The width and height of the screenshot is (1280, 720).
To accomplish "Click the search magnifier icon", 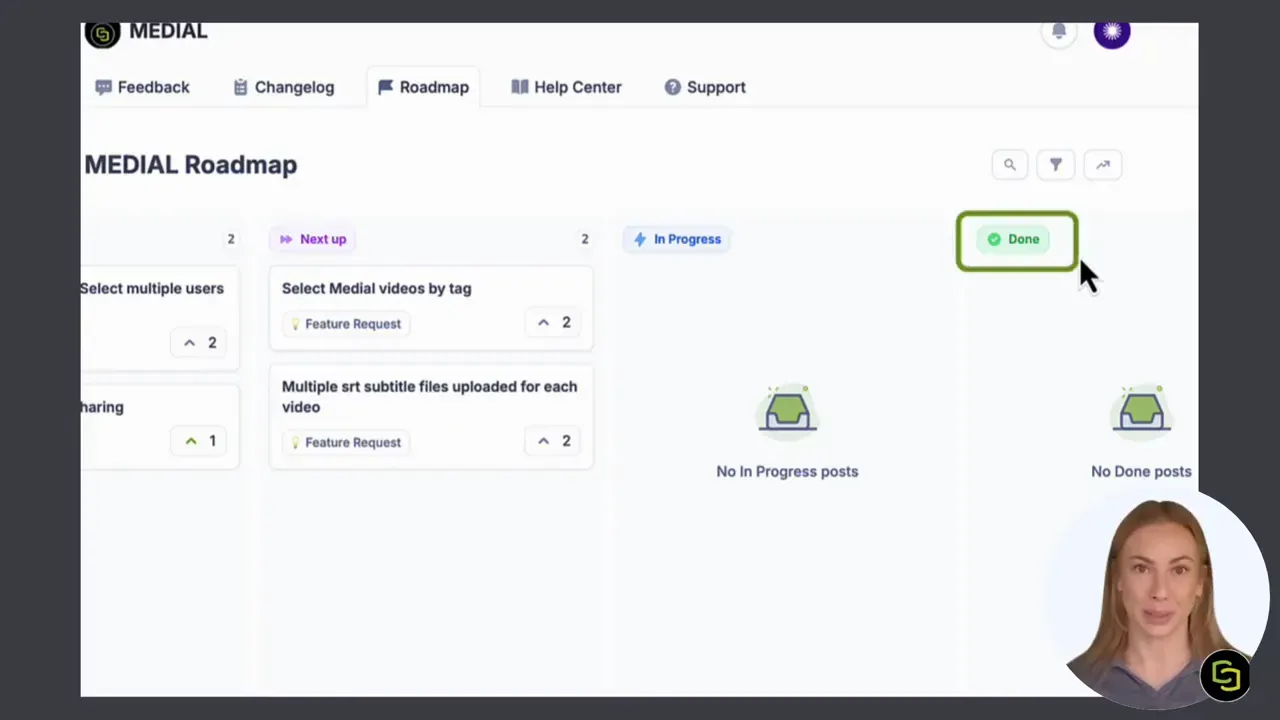I will click(1010, 165).
